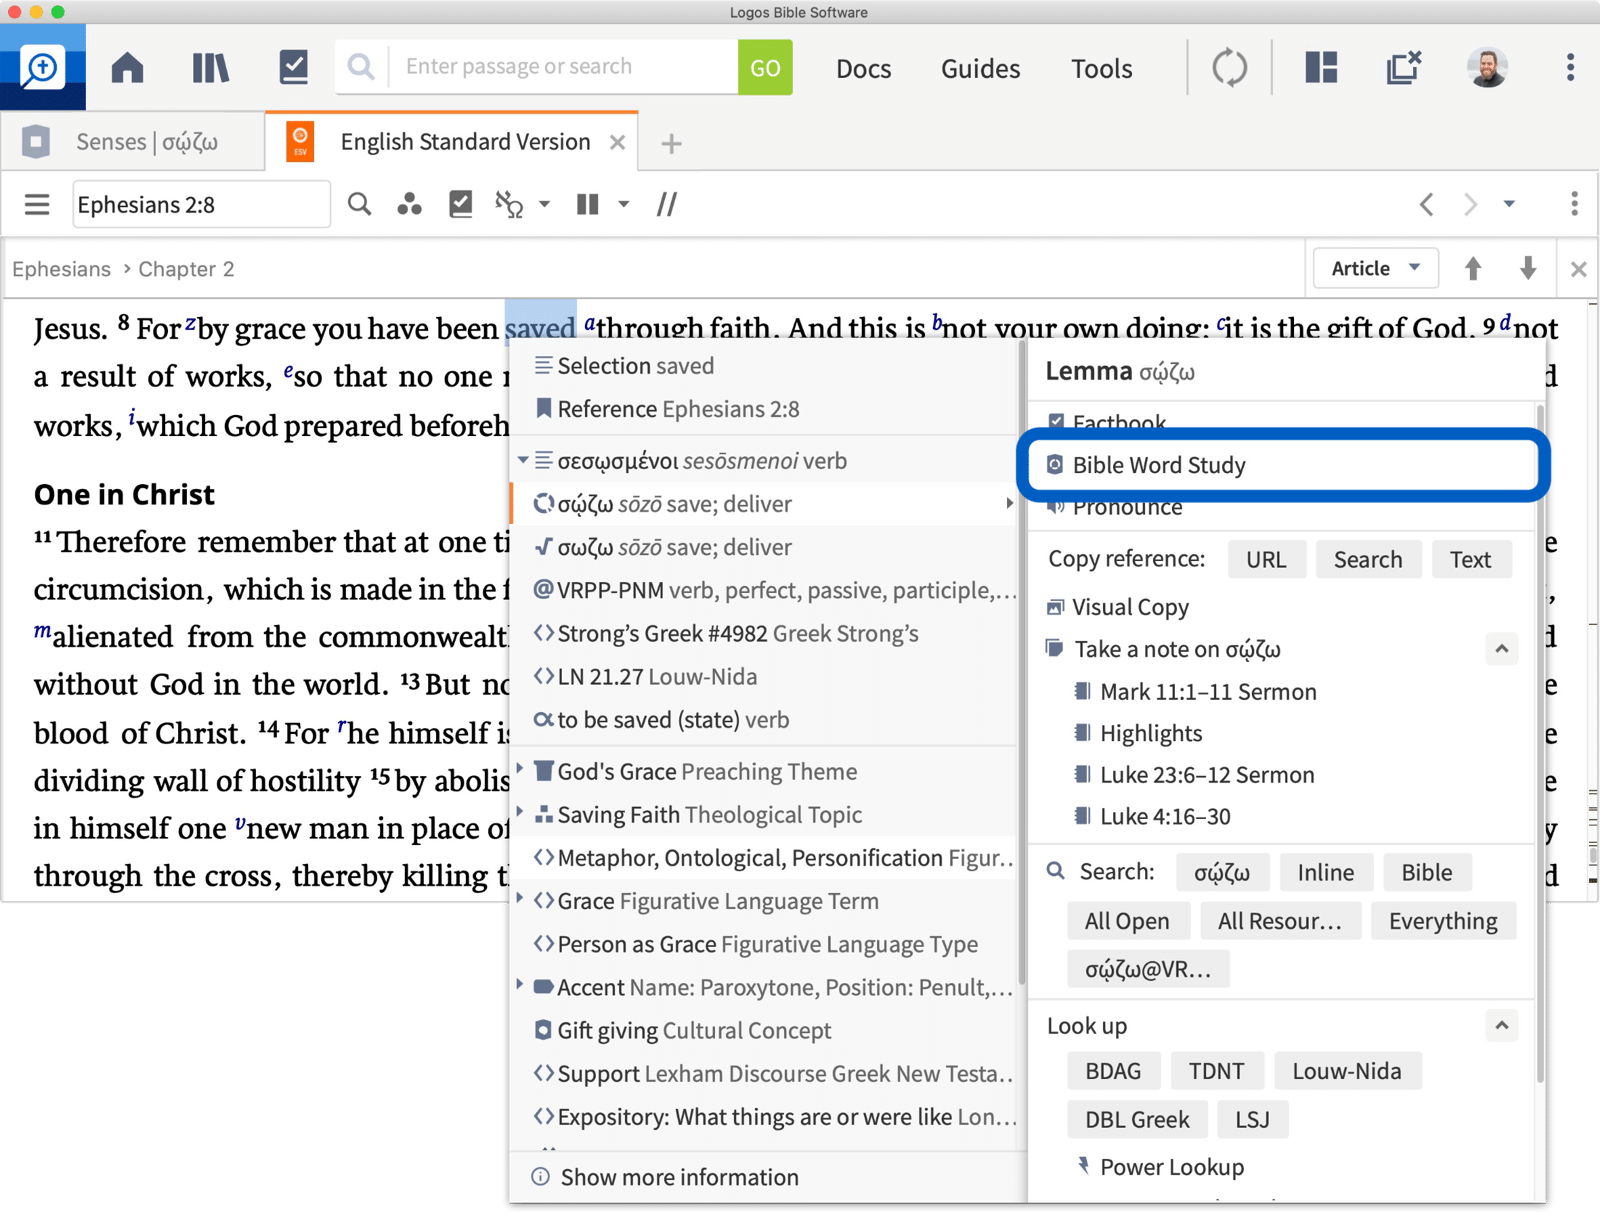This screenshot has width=1600, height=1215.
Task: Go back with the left arrow
Action: (1427, 205)
